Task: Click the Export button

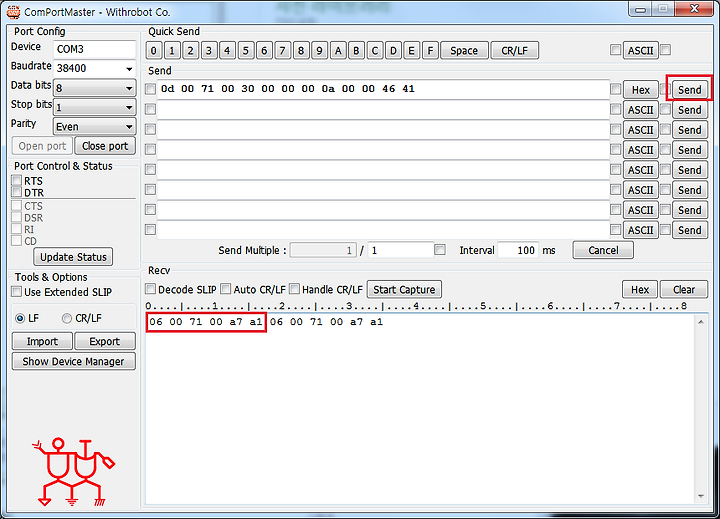Action: tap(105, 341)
